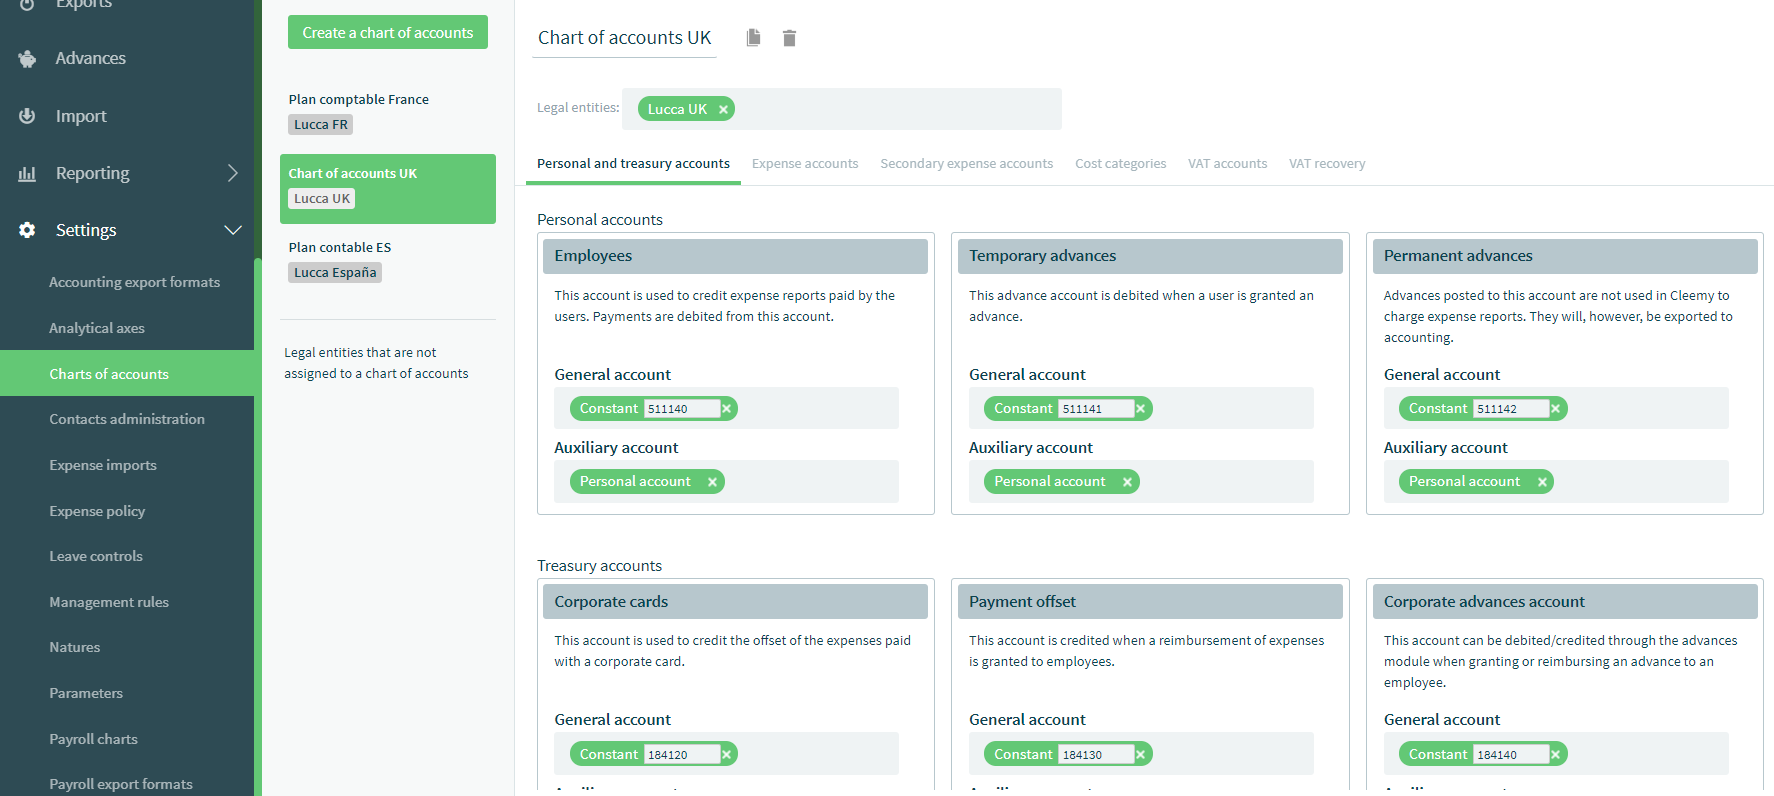Remove Payment offset Constant 184130 tag
This screenshot has width=1774, height=796.
coord(1141,755)
